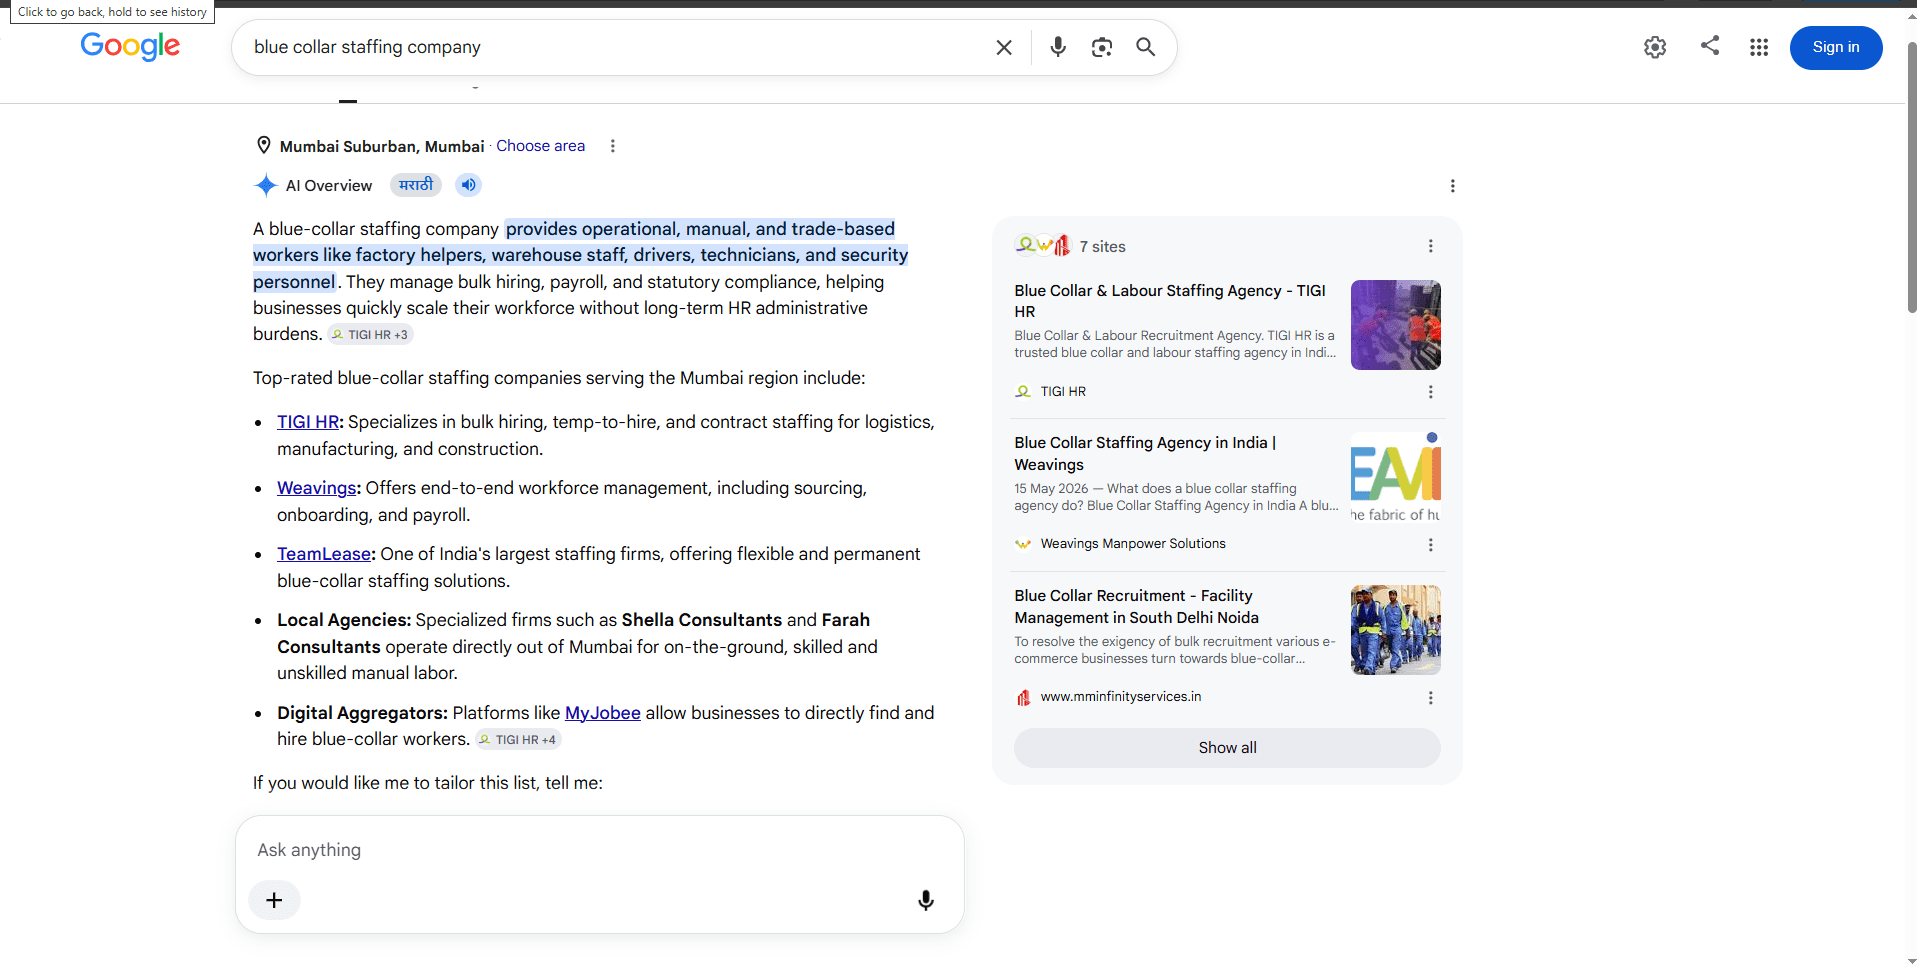The image size is (1917, 967).
Task: Open more options beside Choose area
Action: pos(613,146)
